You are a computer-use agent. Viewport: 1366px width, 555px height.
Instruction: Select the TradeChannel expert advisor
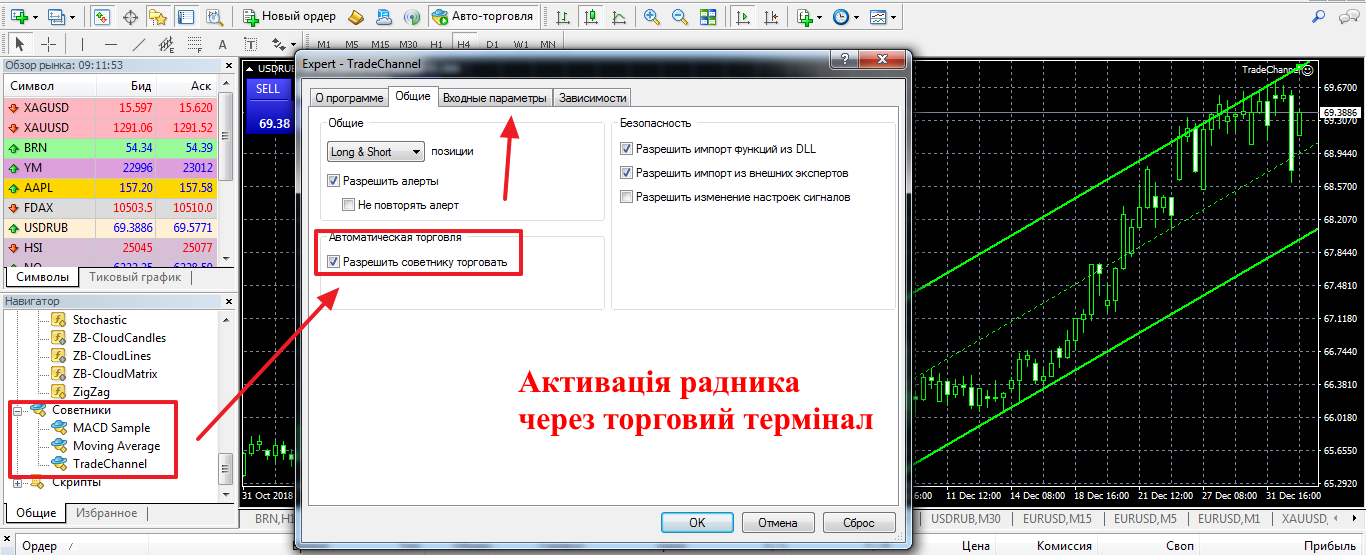click(110, 464)
